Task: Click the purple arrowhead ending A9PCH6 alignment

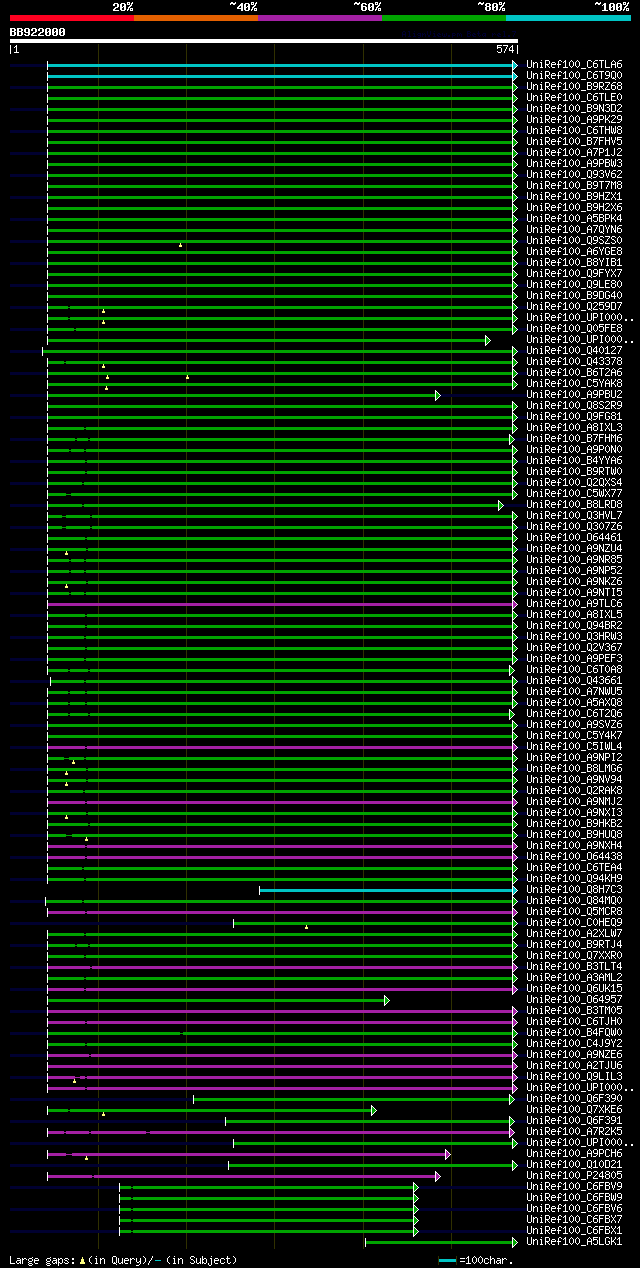Action: coord(448,1154)
